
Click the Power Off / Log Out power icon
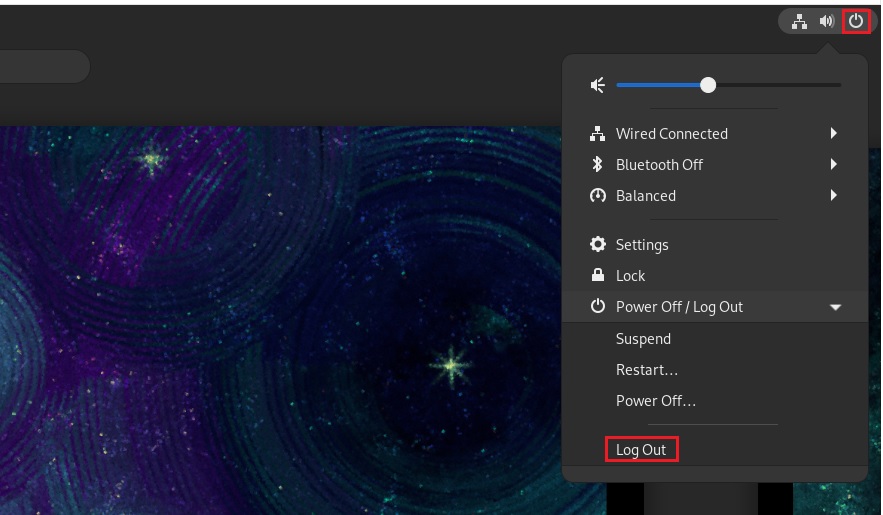coord(598,307)
